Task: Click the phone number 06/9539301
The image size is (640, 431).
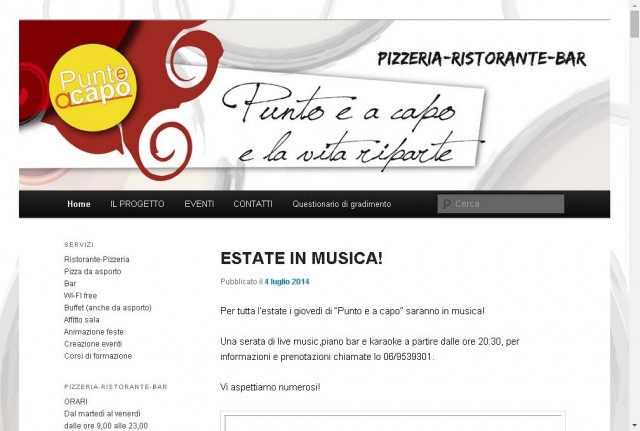Action: click(407, 357)
